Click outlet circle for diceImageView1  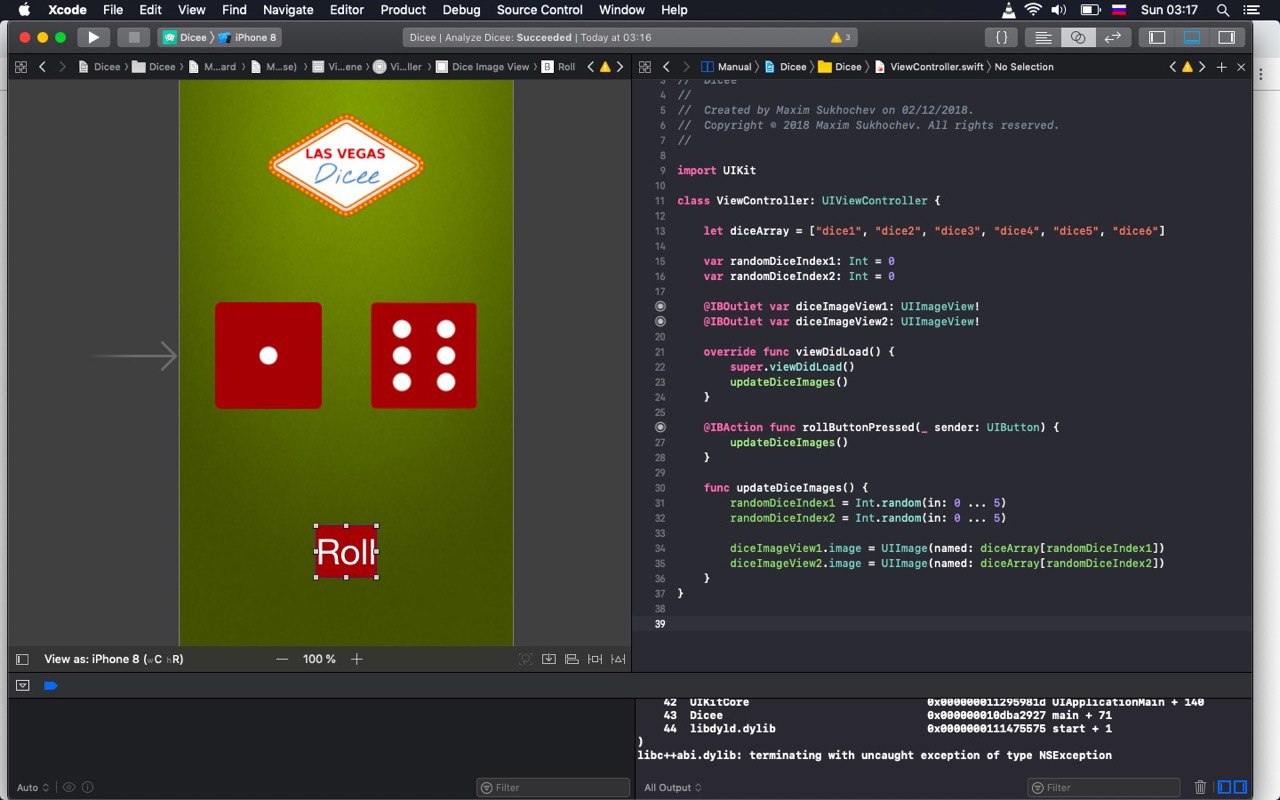pos(660,306)
